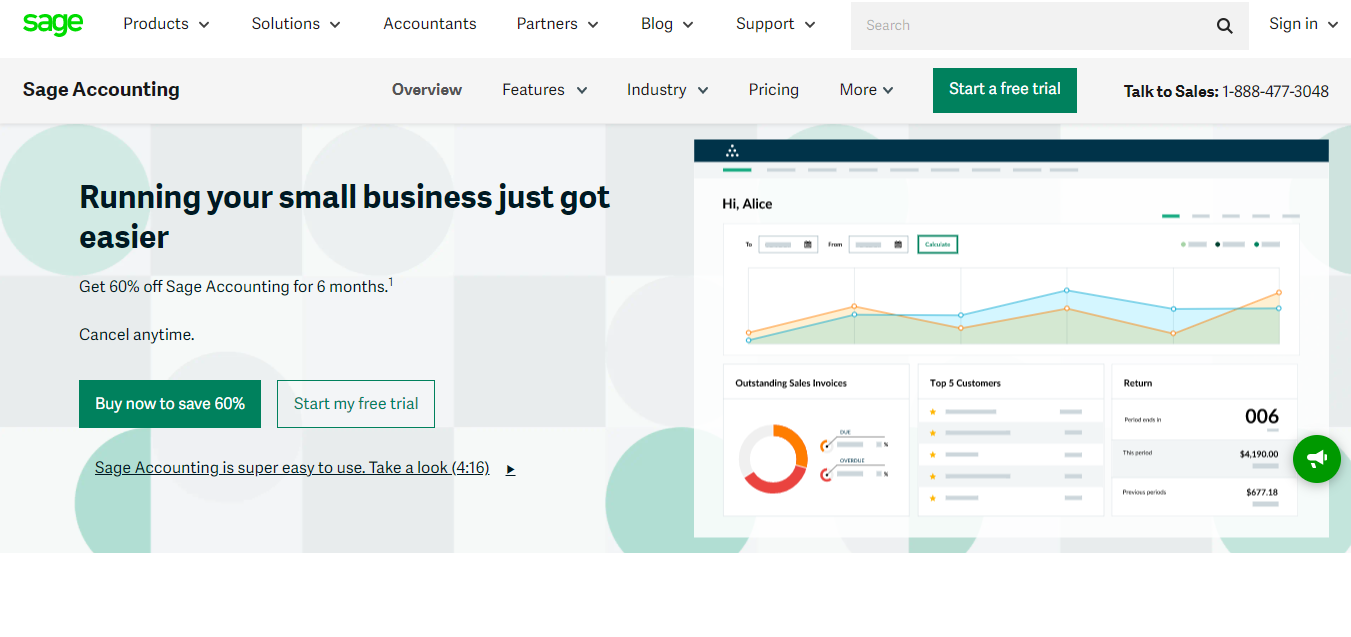Image resolution: width=1351 pixels, height=637 pixels.
Task: Click the Start a free trial button
Action: click(x=1005, y=90)
